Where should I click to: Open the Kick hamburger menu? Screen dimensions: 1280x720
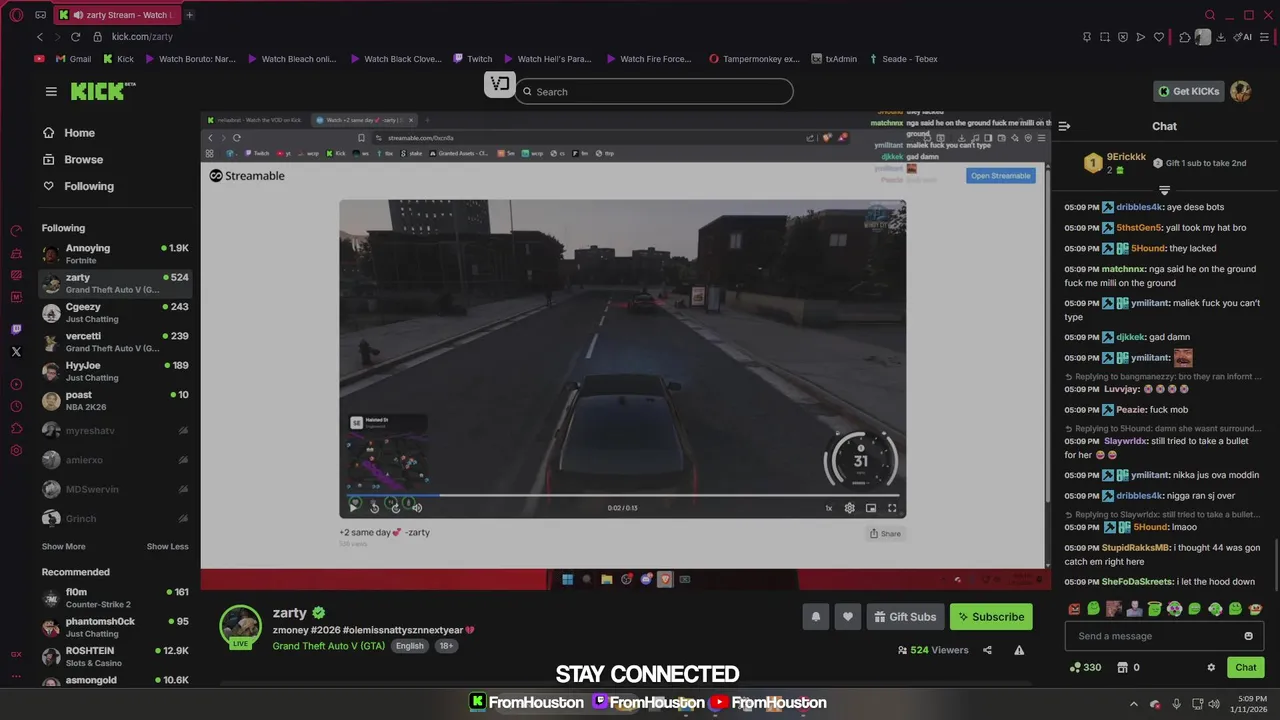[51, 91]
